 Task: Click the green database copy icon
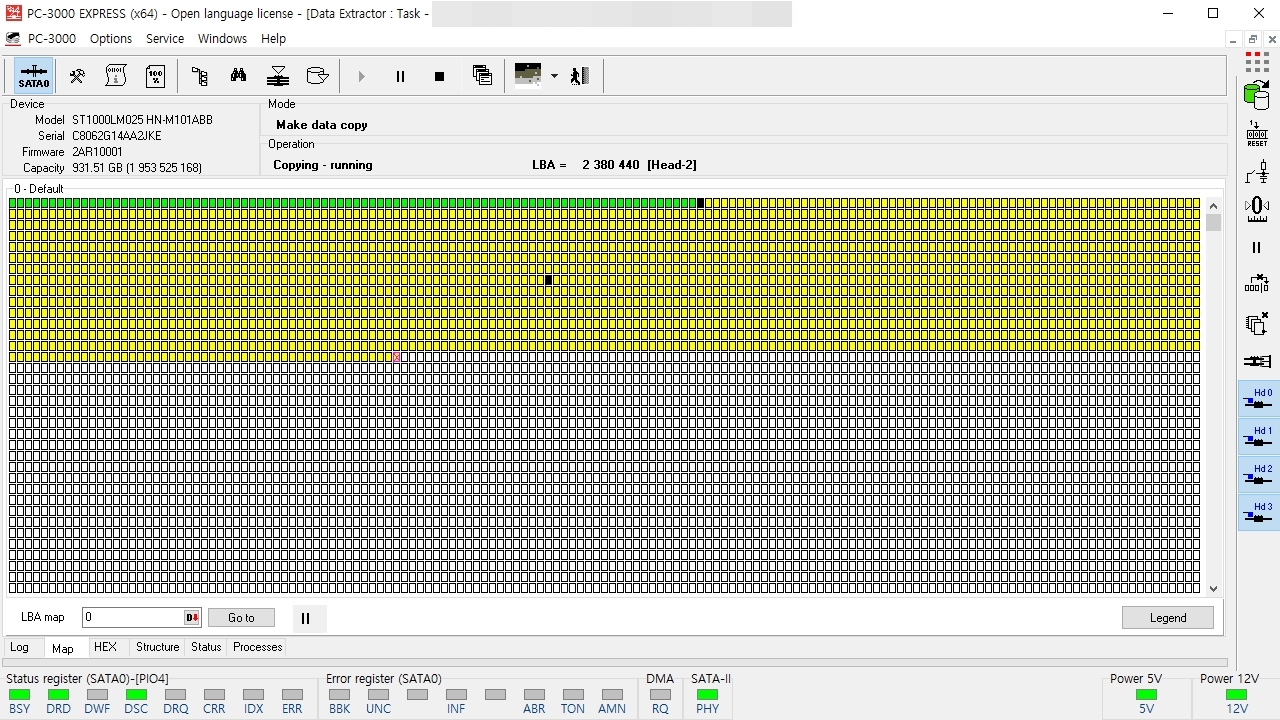[x=1257, y=95]
